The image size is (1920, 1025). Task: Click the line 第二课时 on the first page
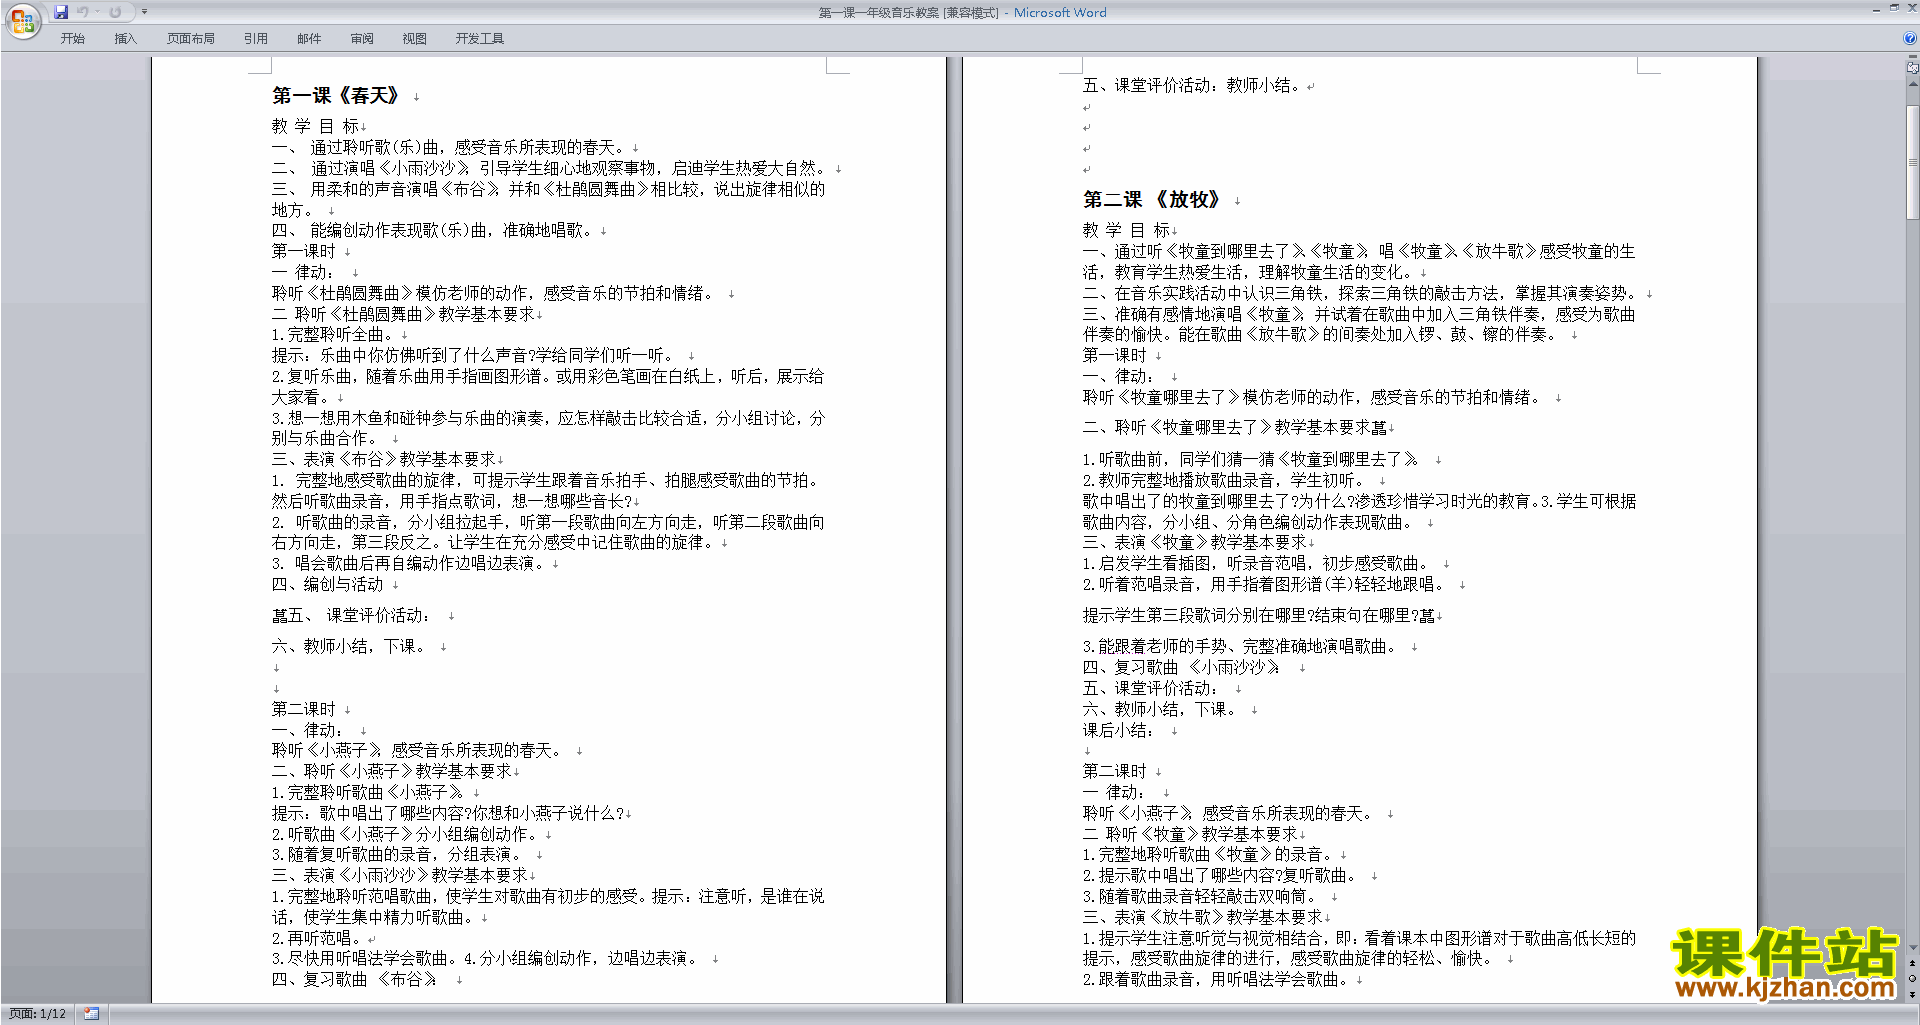304,709
